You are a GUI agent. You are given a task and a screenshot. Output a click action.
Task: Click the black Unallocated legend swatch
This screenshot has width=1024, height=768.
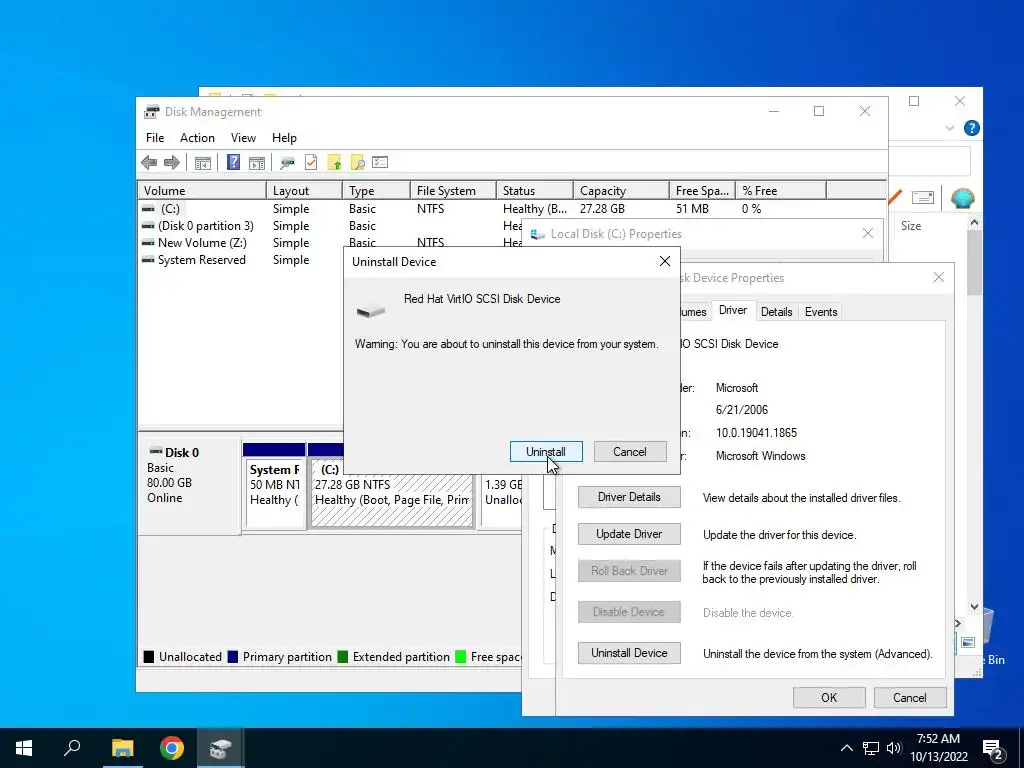(x=149, y=657)
